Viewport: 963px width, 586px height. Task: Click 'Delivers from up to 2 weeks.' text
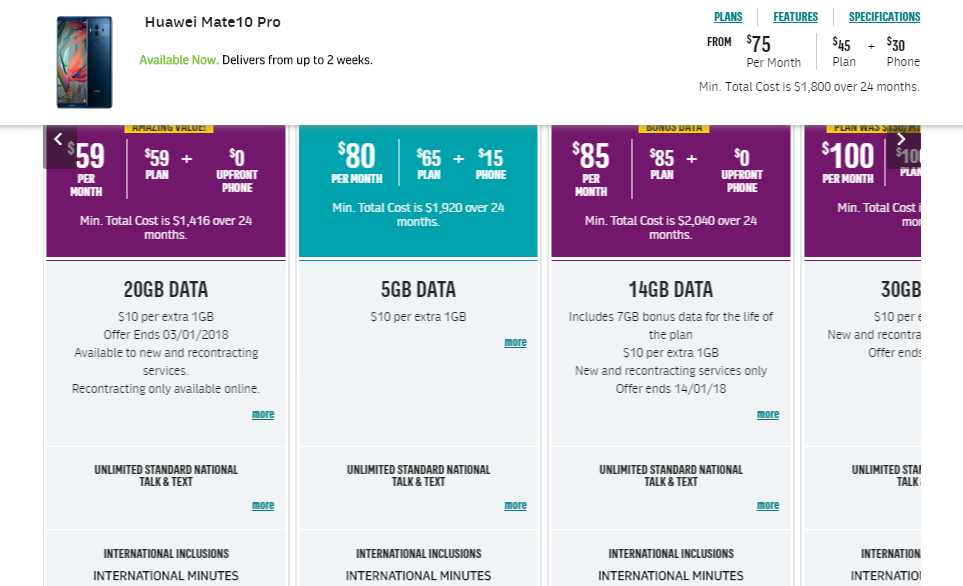[297, 60]
